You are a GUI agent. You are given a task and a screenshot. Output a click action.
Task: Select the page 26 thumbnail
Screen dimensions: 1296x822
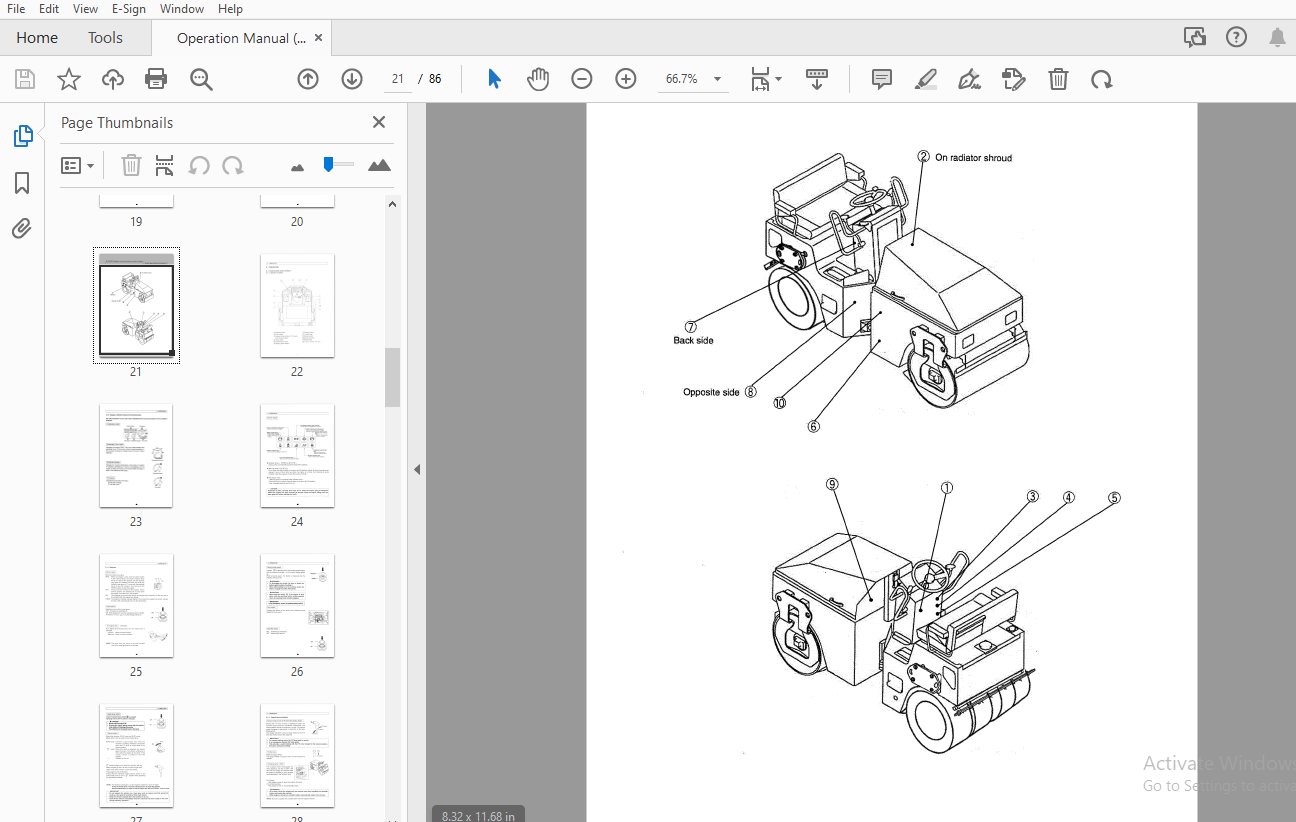pyautogui.click(x=297, y=606)
